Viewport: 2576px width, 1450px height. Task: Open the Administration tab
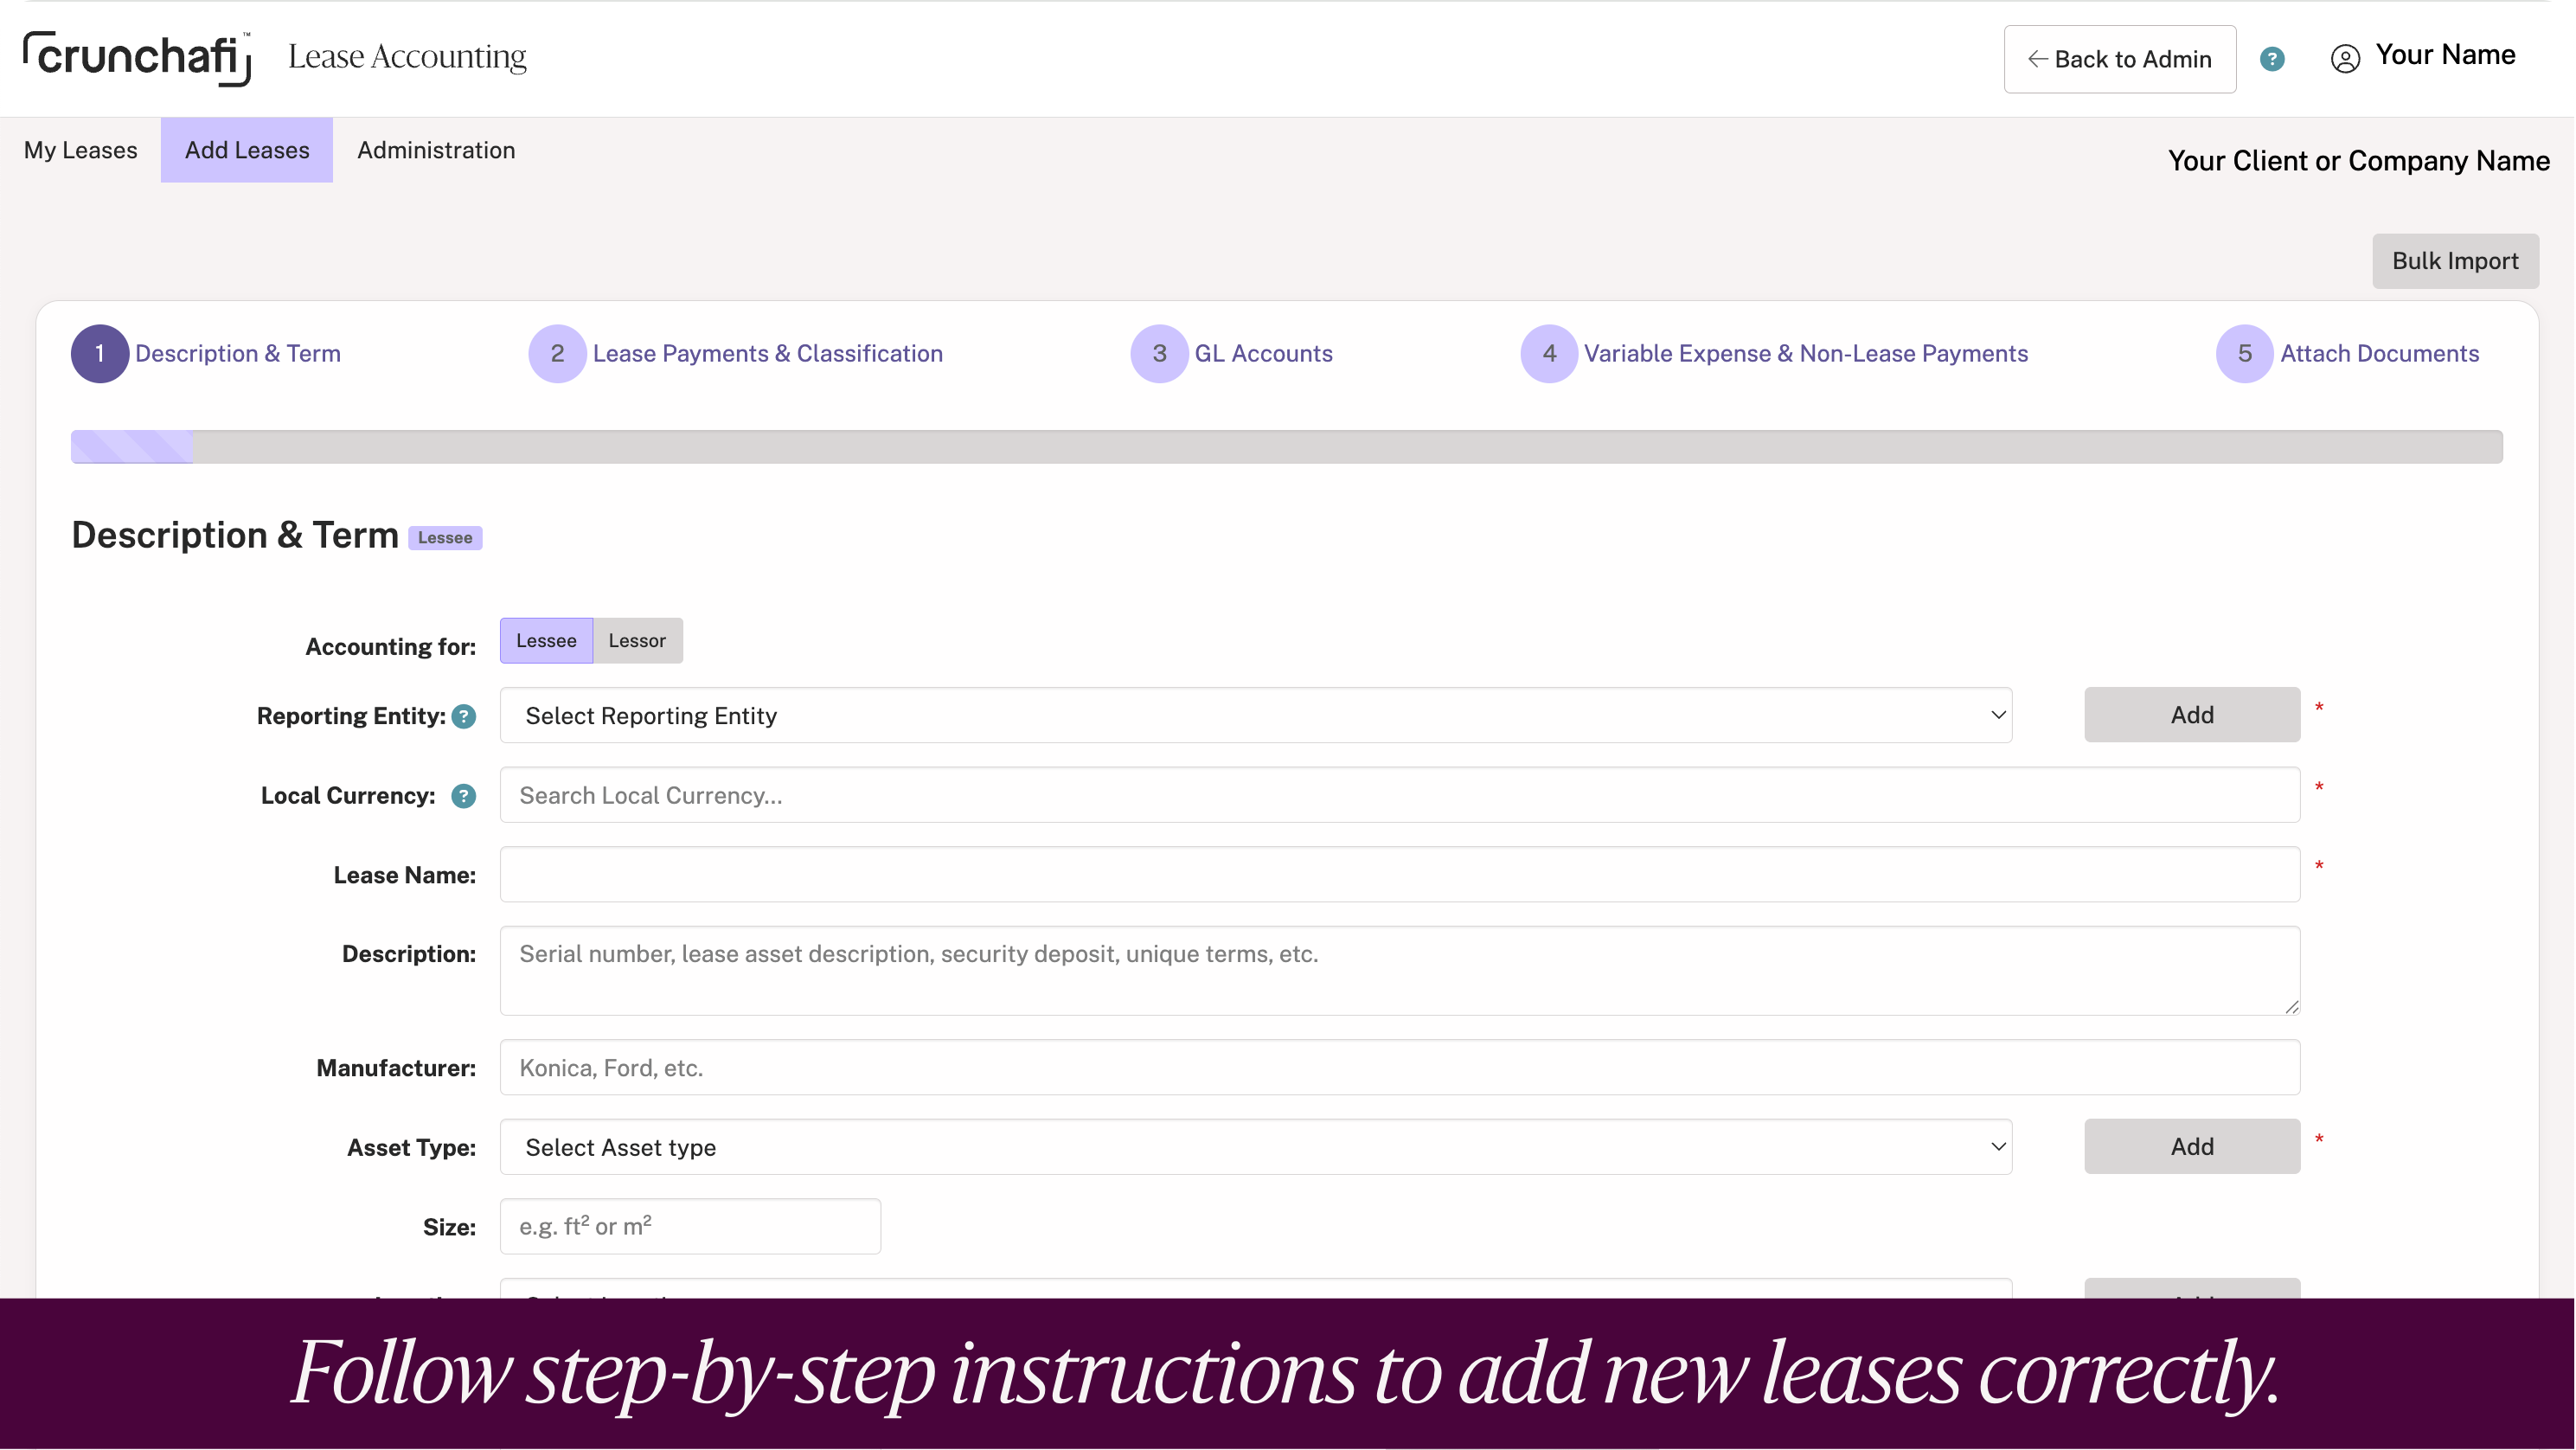436,150
